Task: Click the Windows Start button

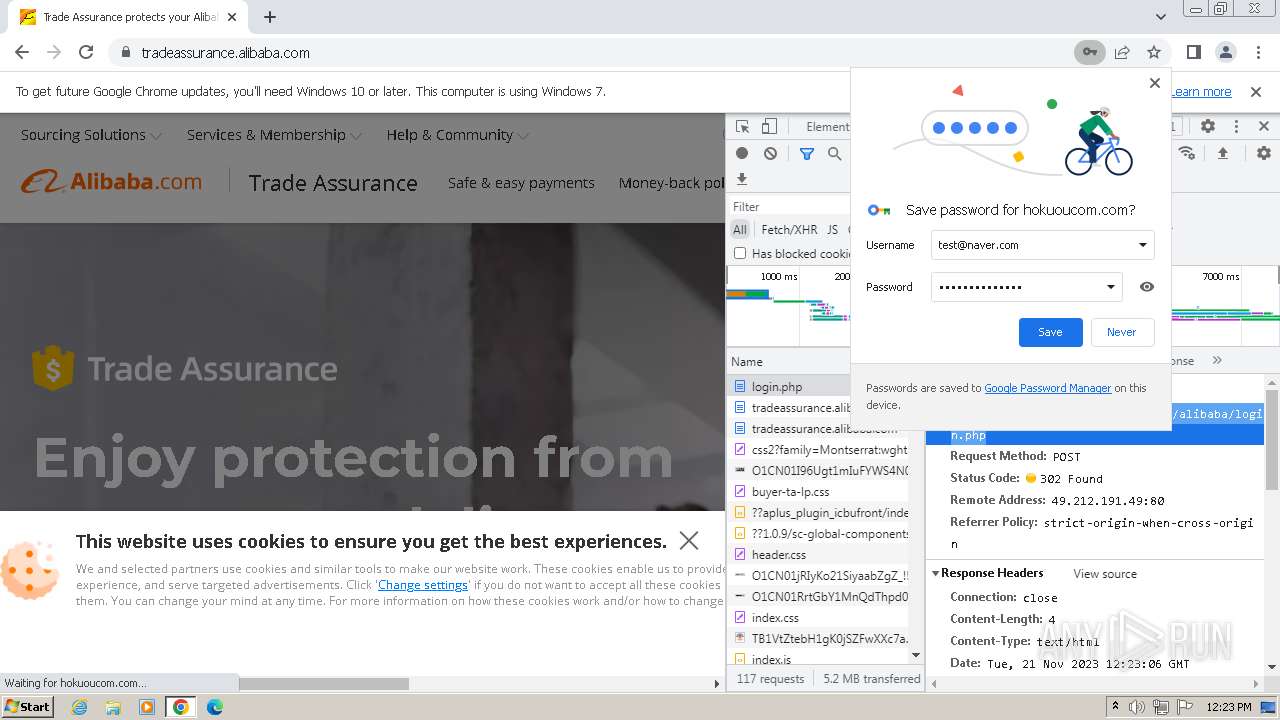Action: 27,706
